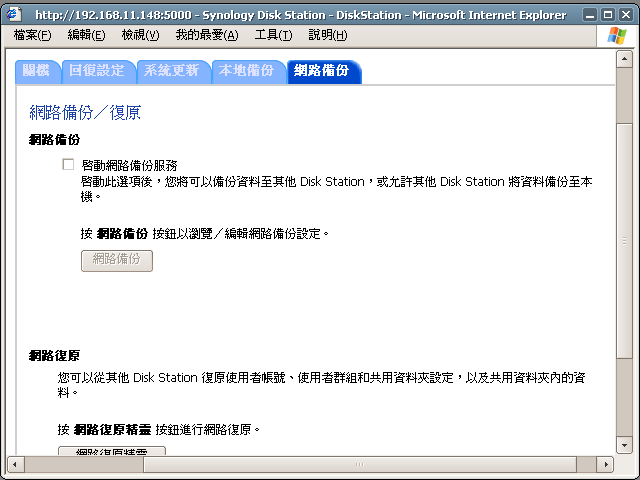Open the 檔案(F) menu
The height and width of the screenshot is (480, 640).
(x=32, y=35)
